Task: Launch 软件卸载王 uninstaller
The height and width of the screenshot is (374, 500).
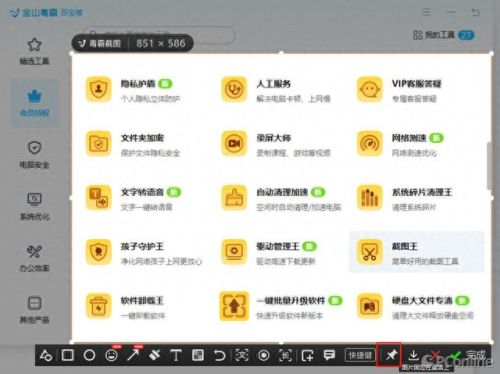Action: pyautogui.click(x=126, y=307)
